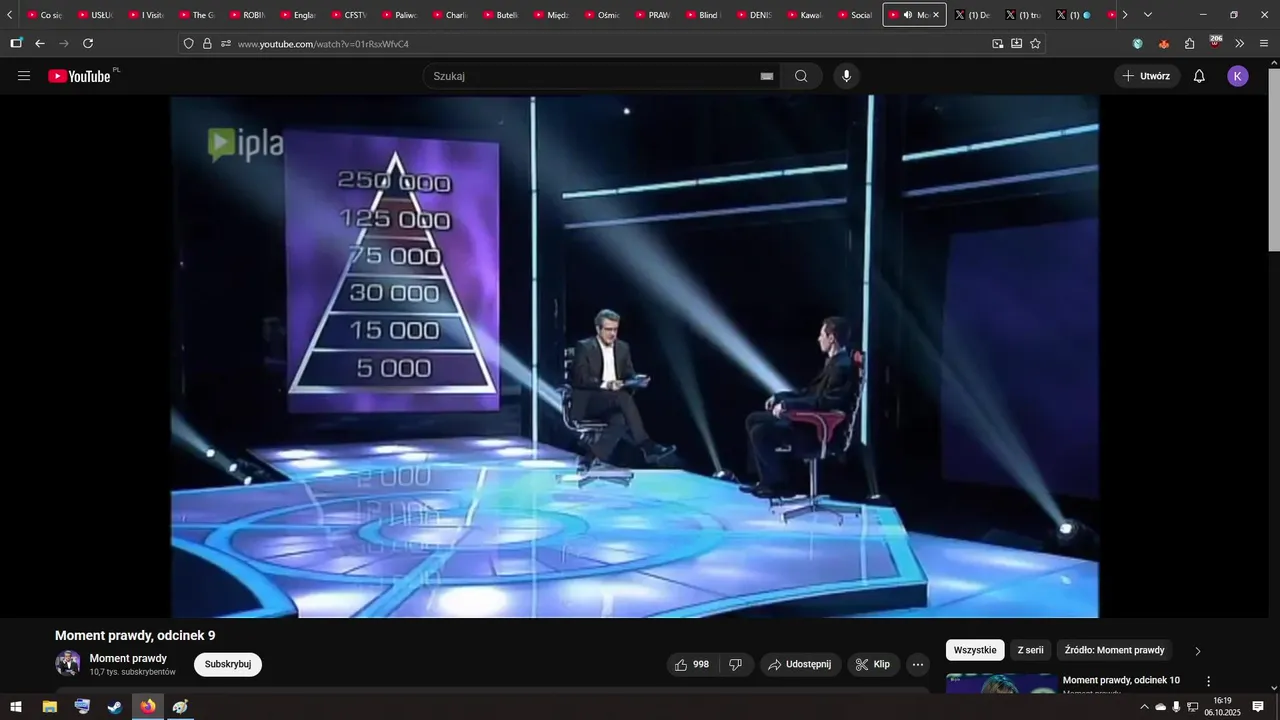This screenshot has width=1280, height=720.
Task: Click the Utwórz create button
Action: (1147, 76)
